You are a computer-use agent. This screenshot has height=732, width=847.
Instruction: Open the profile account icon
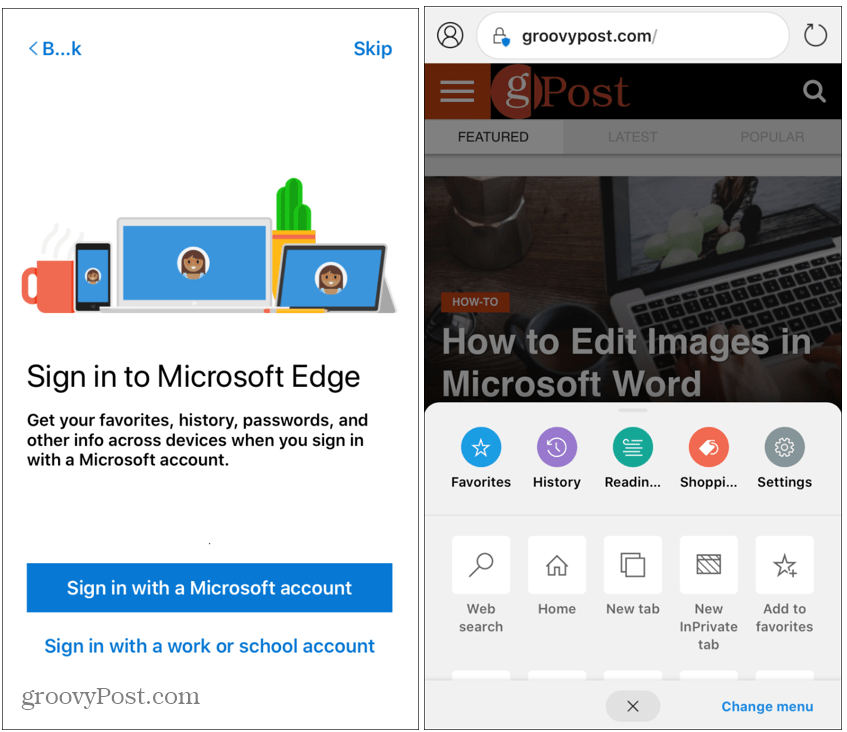click(x=450, y=36)
